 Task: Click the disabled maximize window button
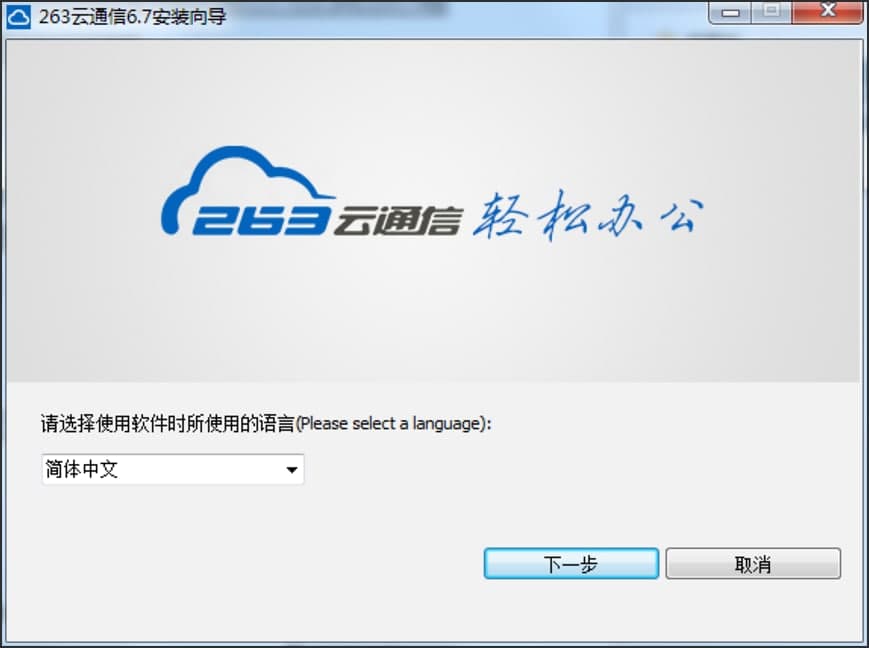pyautogui.click(x=771, y=12)
